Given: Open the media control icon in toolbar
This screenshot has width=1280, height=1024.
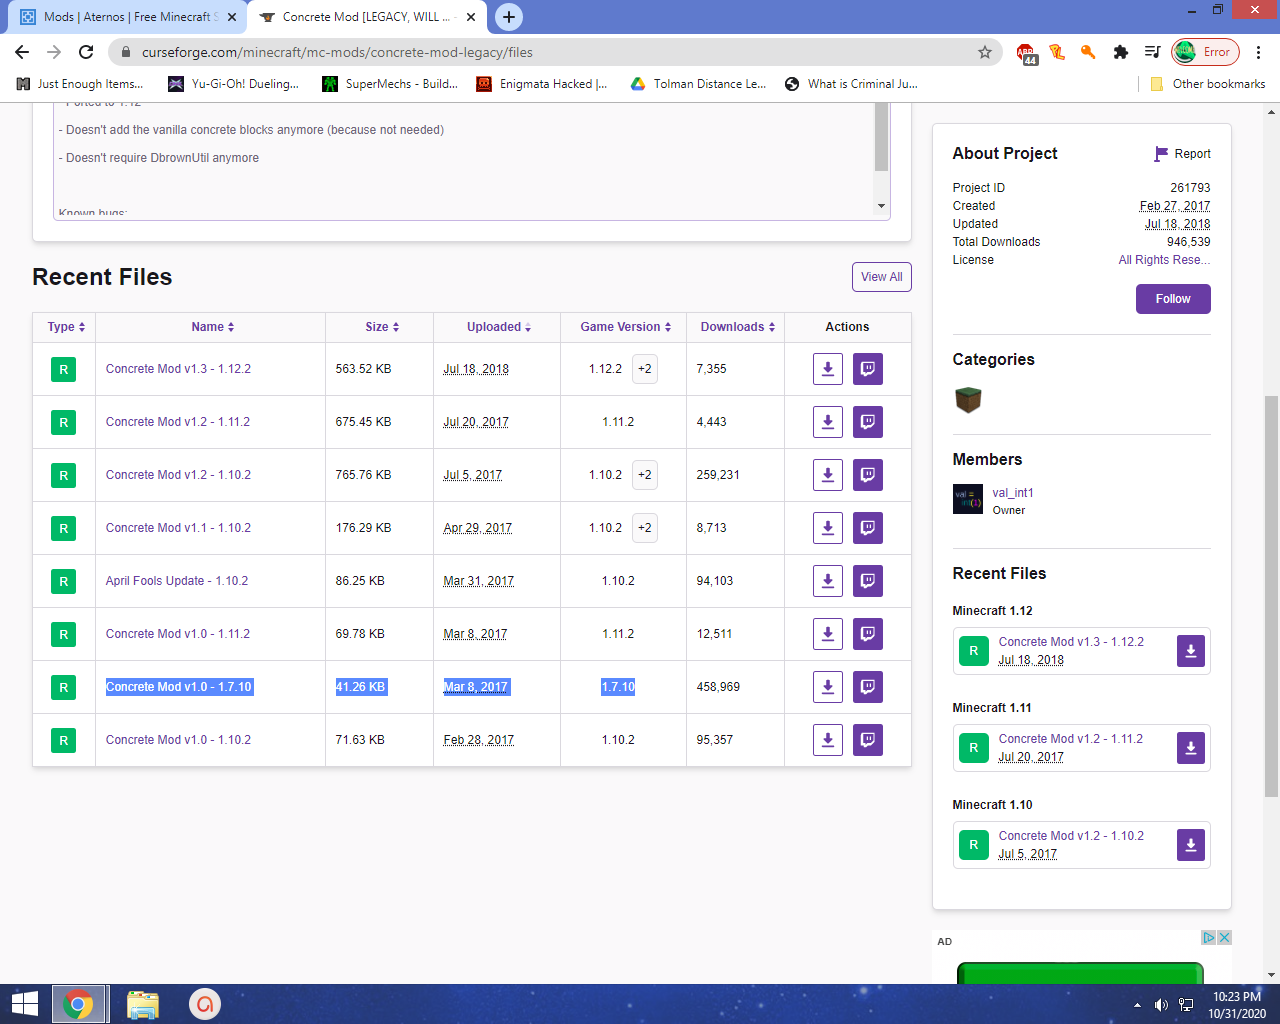Looking at the screenshot, I should coord(1153,52).
